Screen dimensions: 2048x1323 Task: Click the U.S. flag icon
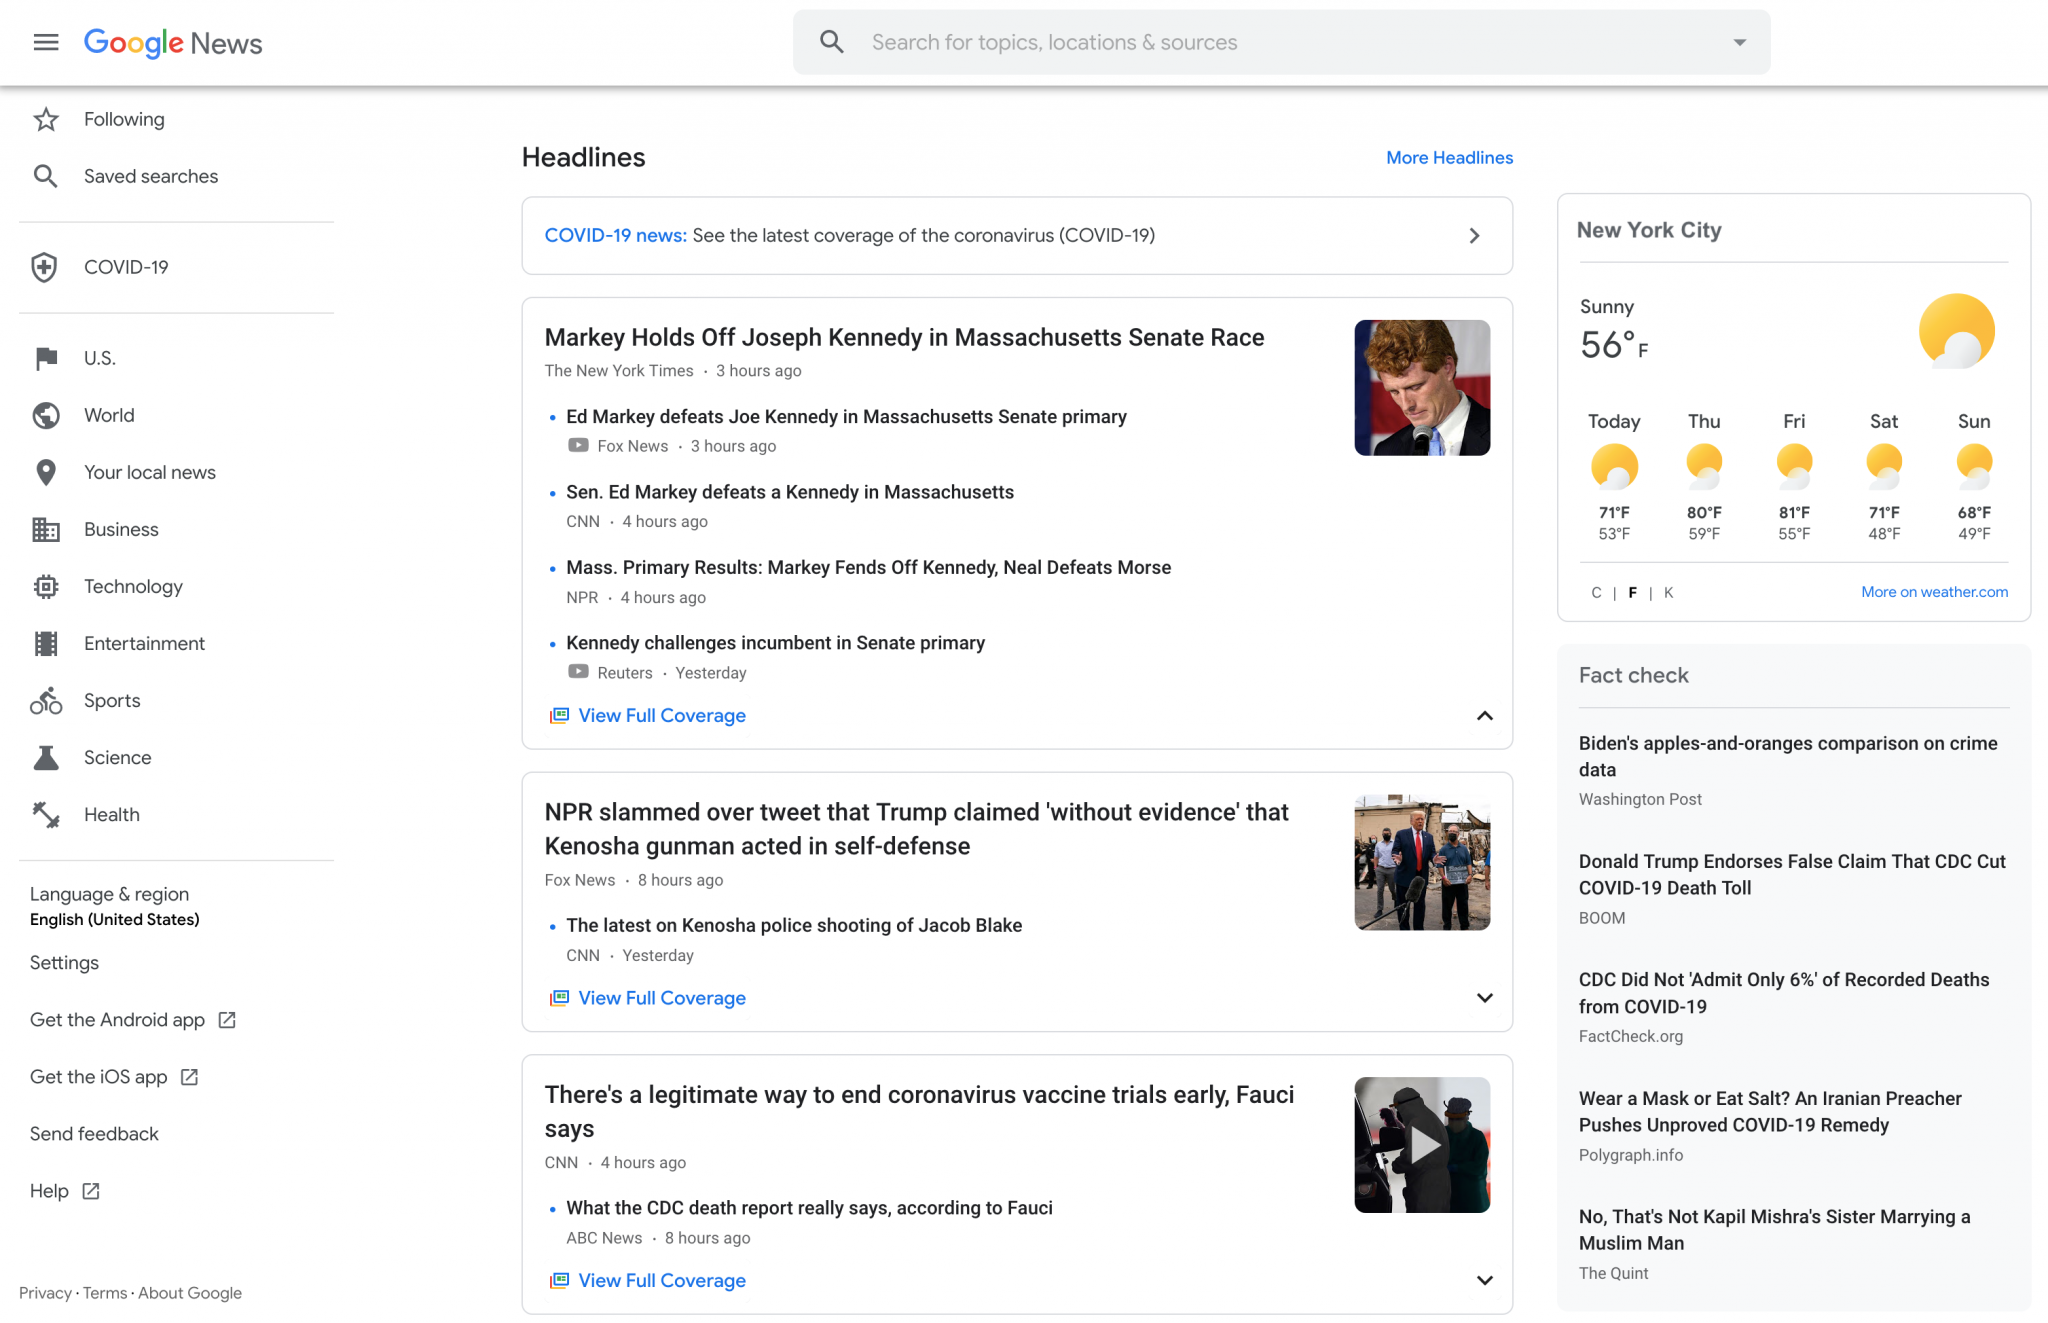click(x=46, y=358)
